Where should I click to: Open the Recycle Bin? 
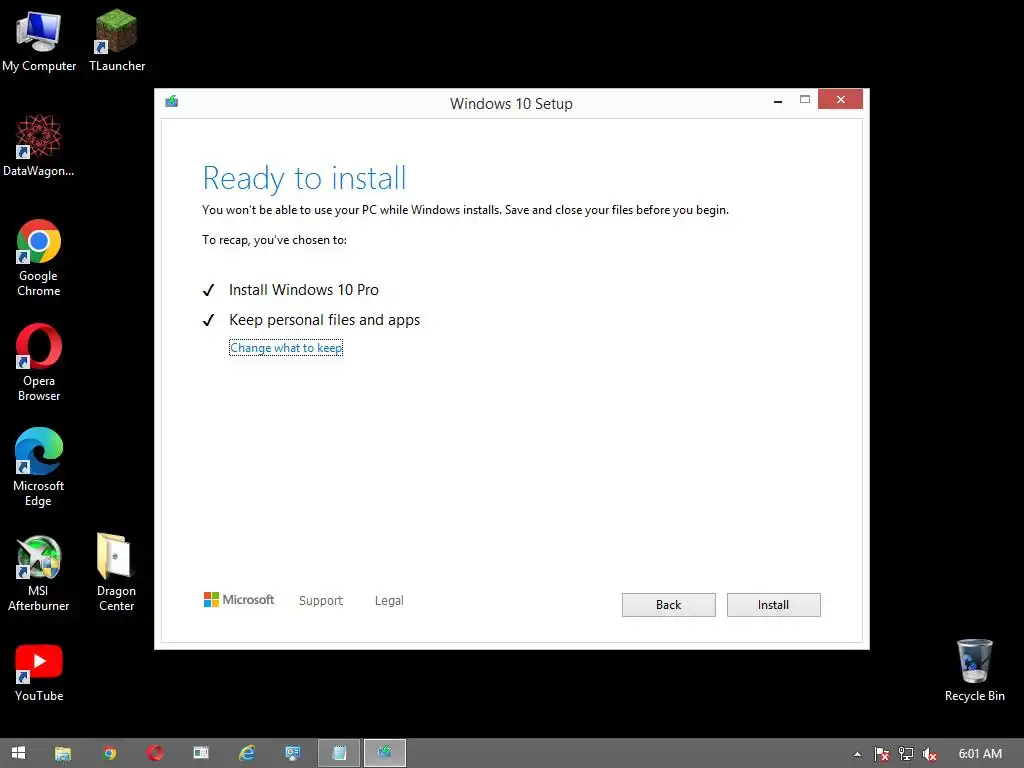click(974, 671)
